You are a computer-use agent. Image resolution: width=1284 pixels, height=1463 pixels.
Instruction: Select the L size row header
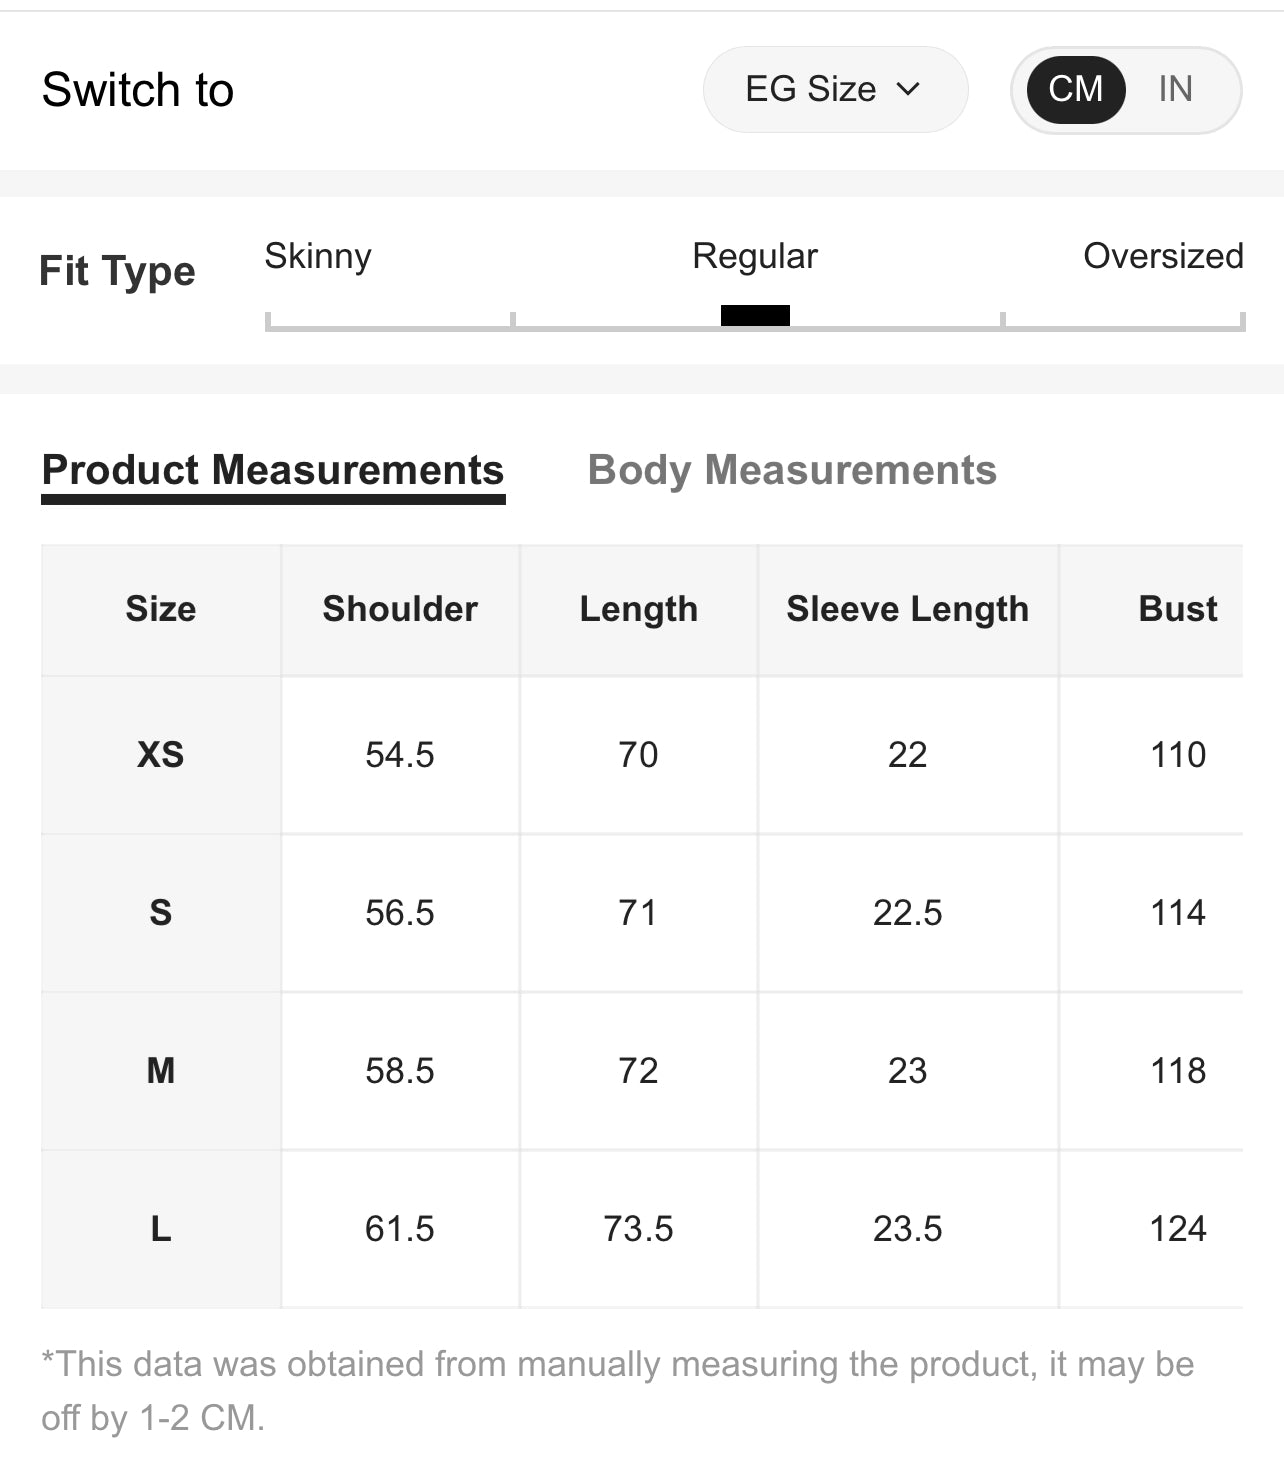click(x=161, y=1229)
